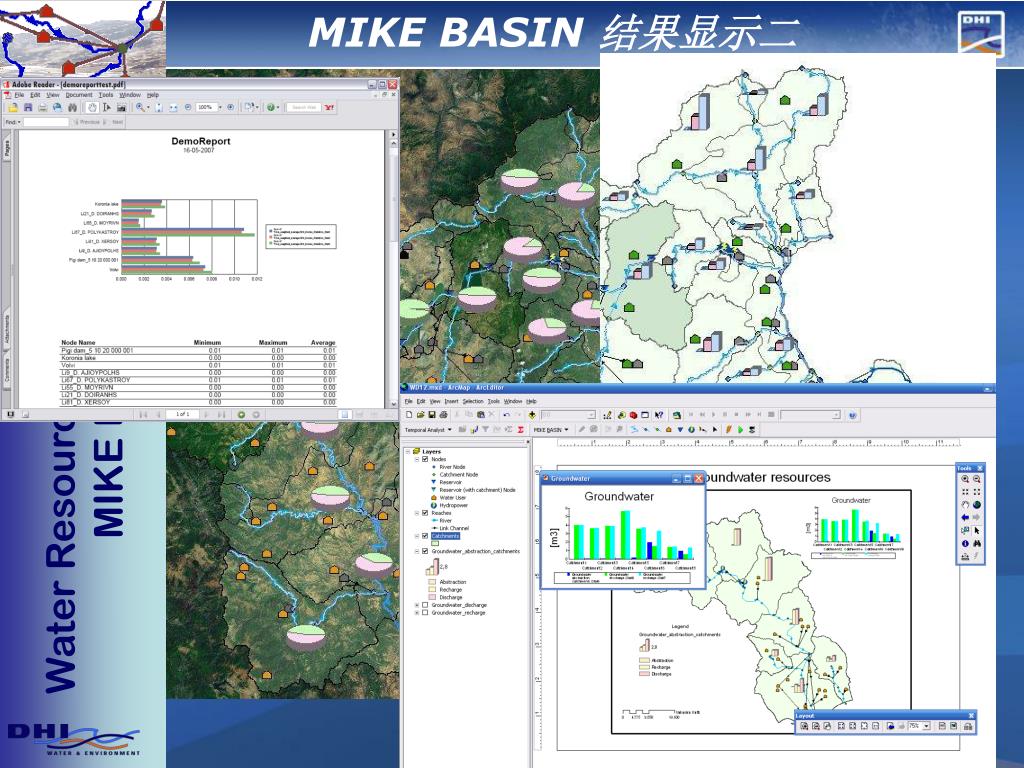Select the Pan hand tool in Tools palette
This screenshot has width=1024, height=768.
[965, 505]
